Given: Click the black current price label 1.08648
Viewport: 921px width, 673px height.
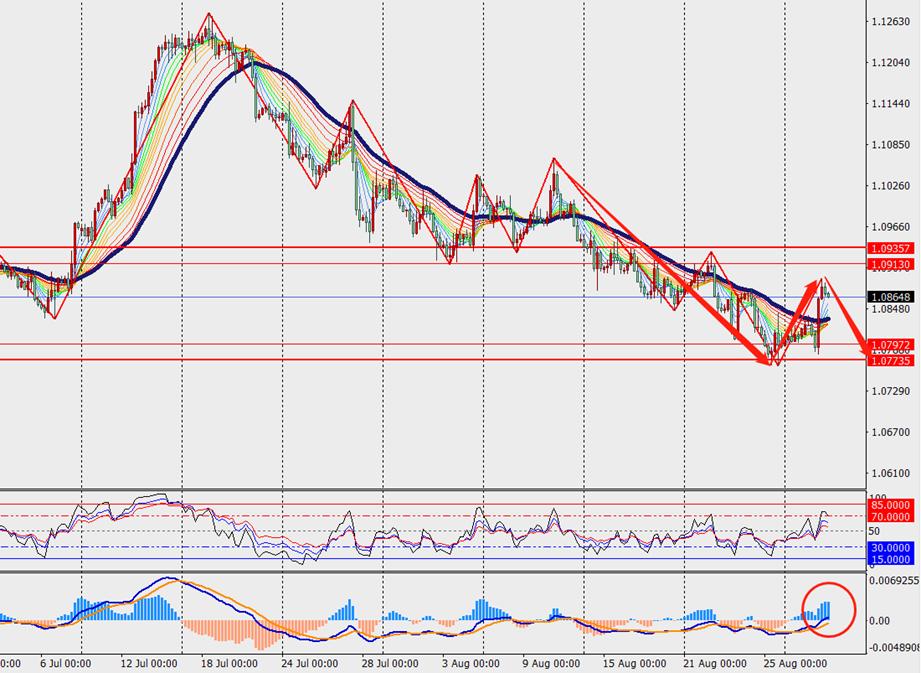Looking at the screenshot, I should 890,297.
